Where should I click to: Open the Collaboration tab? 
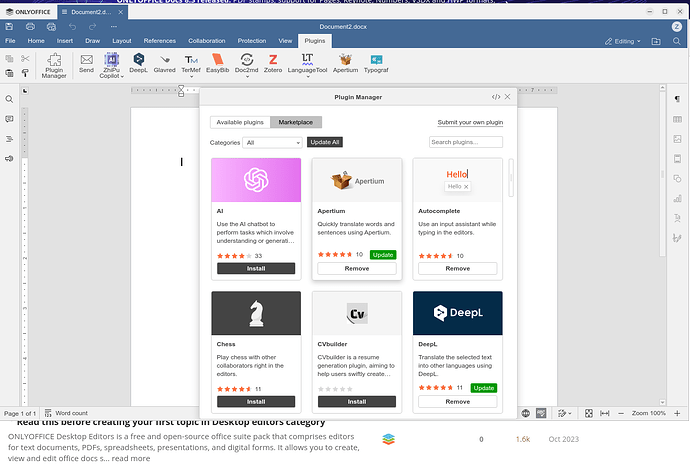point(207,41)
